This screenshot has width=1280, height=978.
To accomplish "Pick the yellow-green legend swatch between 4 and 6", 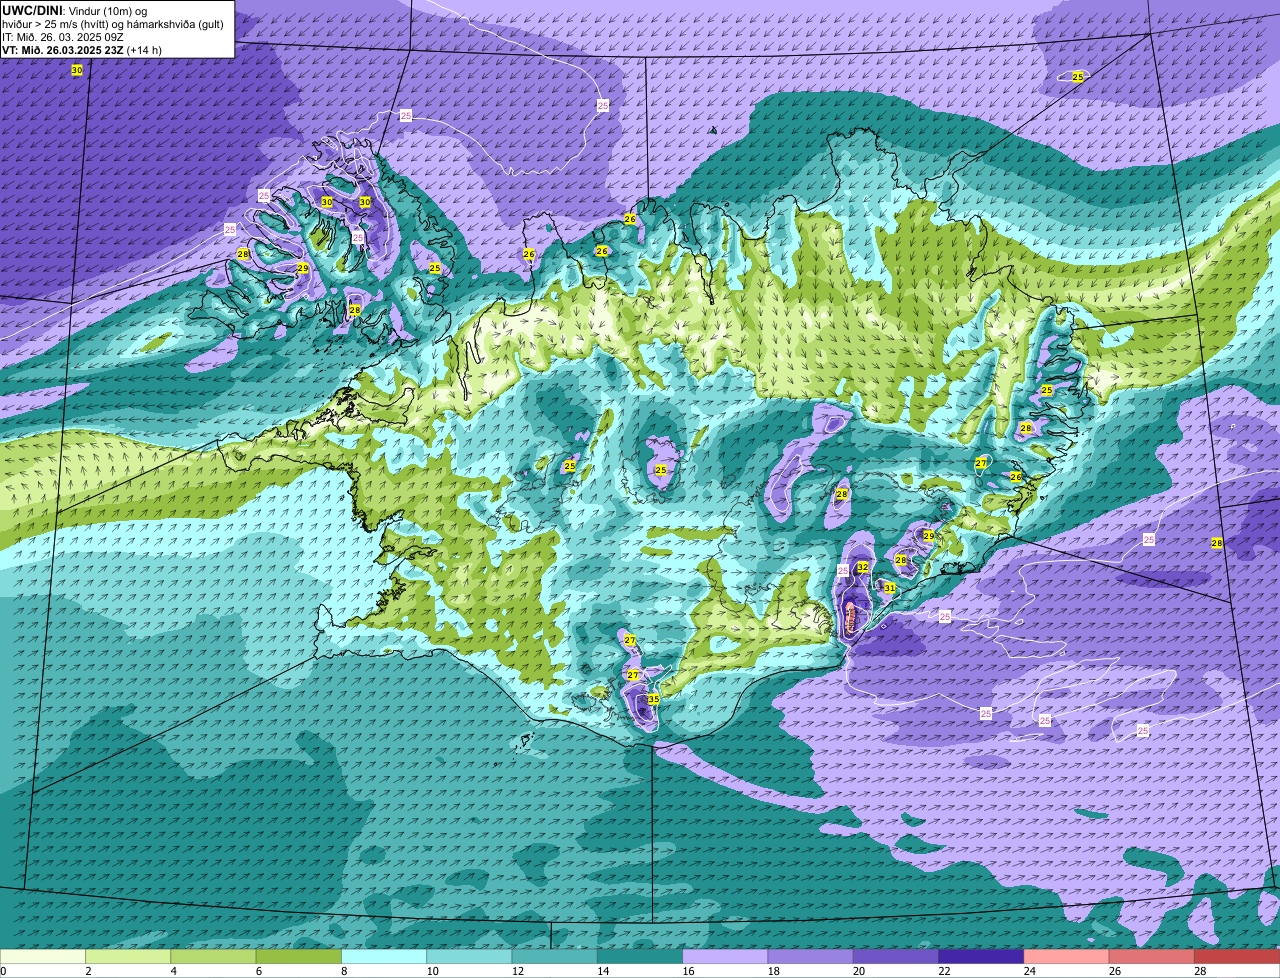I will click(x=213, y=956).
